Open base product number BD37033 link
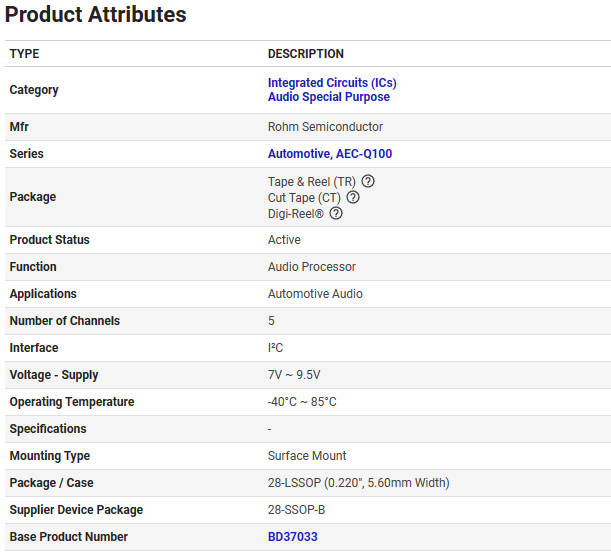The height and width of the screenshot is (556, 611). point(293,537)
